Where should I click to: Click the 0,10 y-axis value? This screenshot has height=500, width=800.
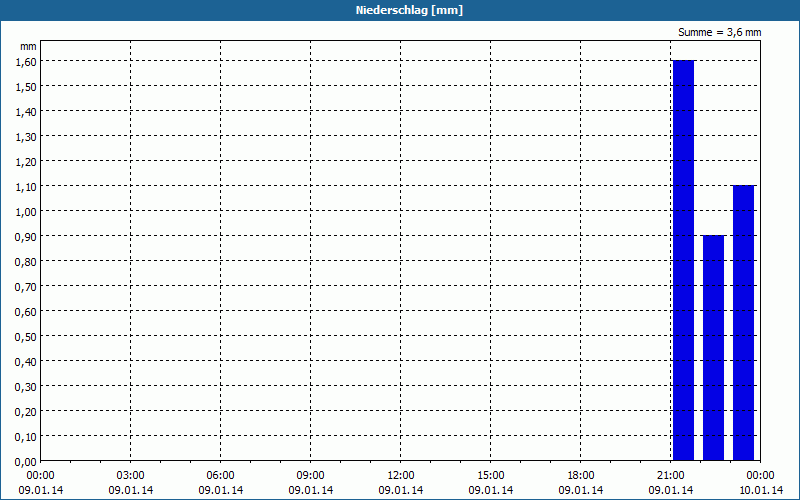coord(26,437)
